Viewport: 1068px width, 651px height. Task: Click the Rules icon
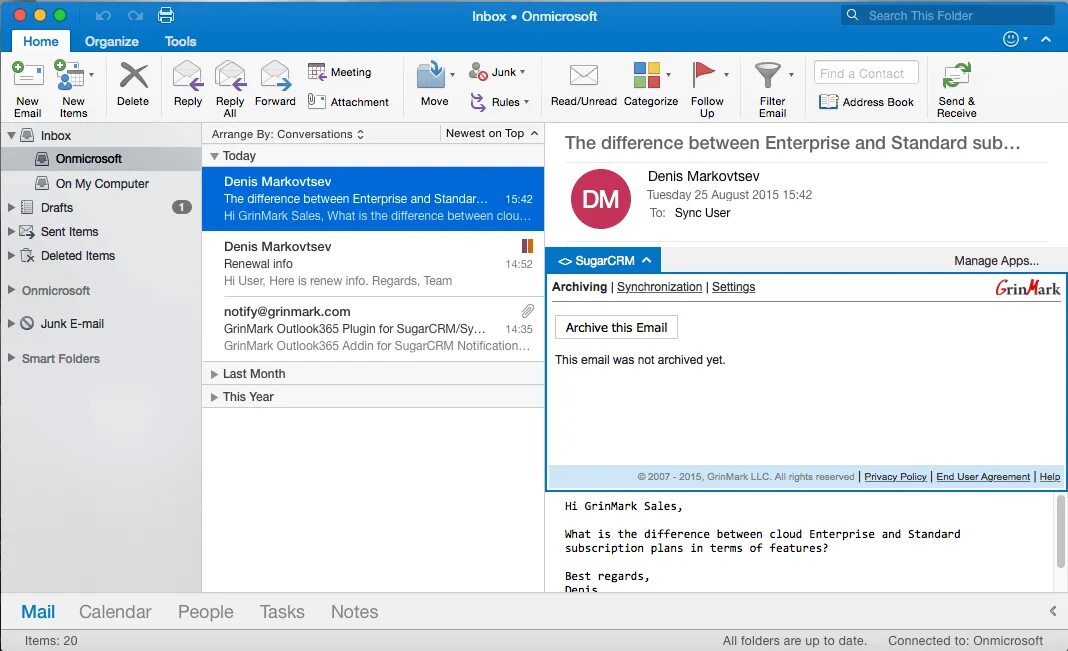478,101
